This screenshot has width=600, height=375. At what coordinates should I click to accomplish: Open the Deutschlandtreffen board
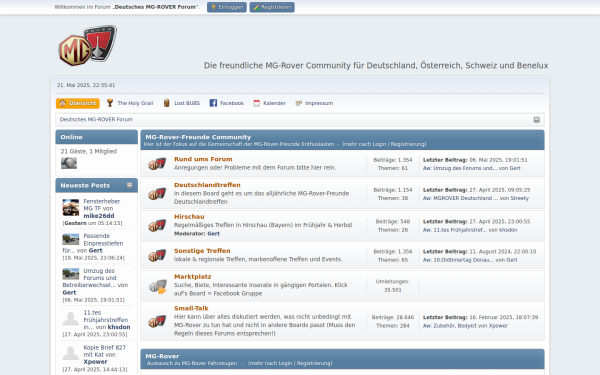point(207,185)
